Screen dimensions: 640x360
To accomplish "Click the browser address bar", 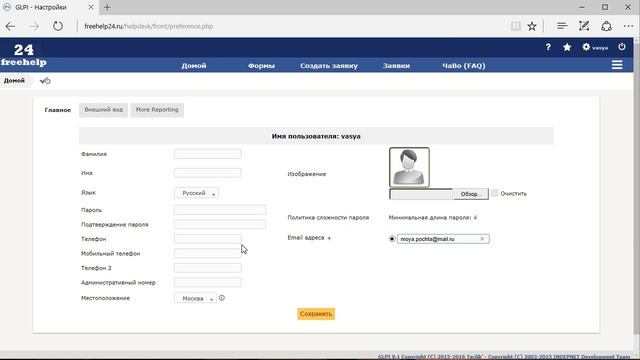I will (286, 26).
